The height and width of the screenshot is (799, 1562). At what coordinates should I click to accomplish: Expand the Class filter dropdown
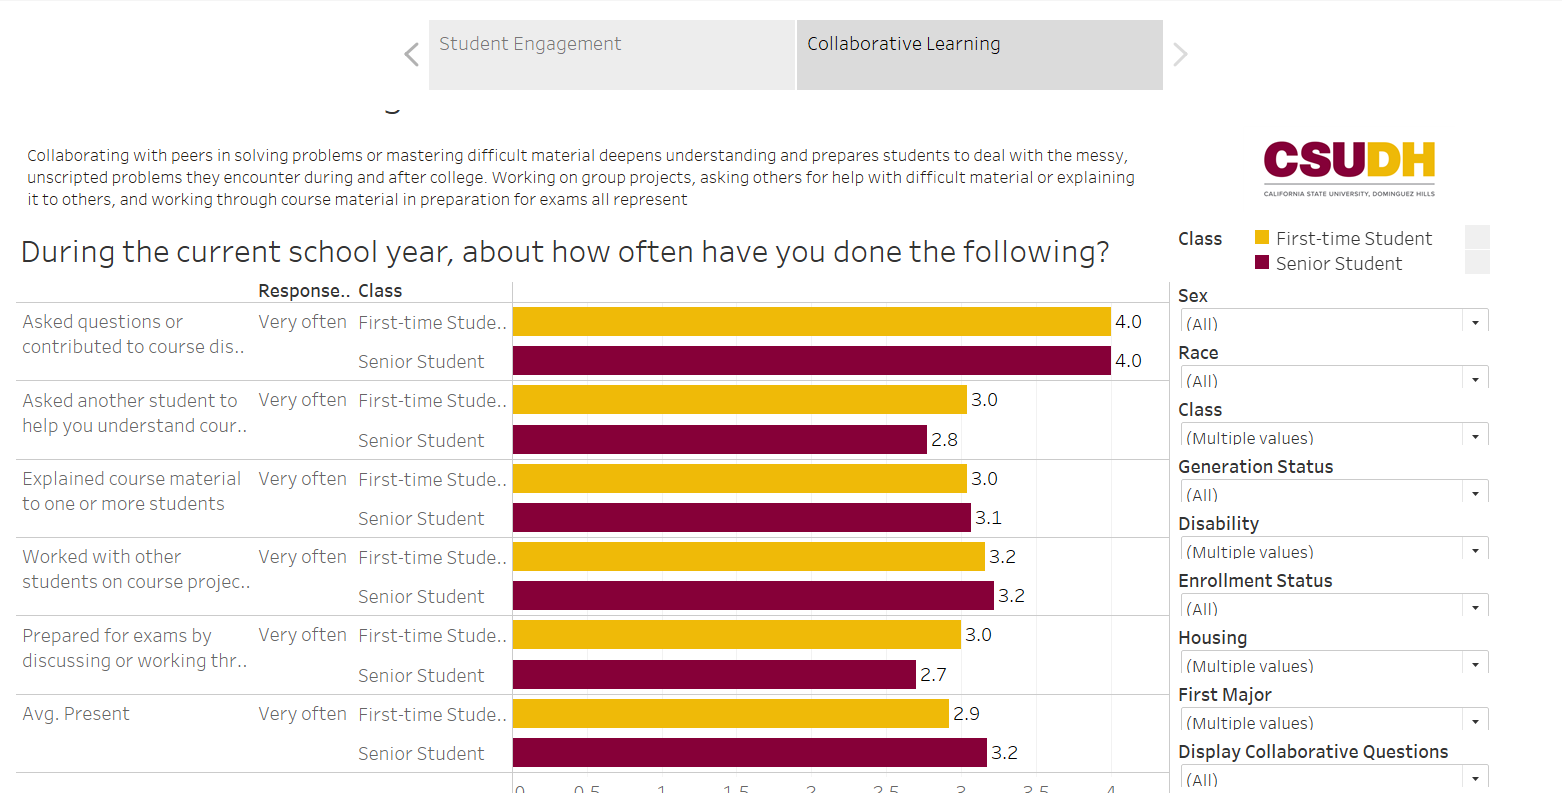coord(1475,437)
